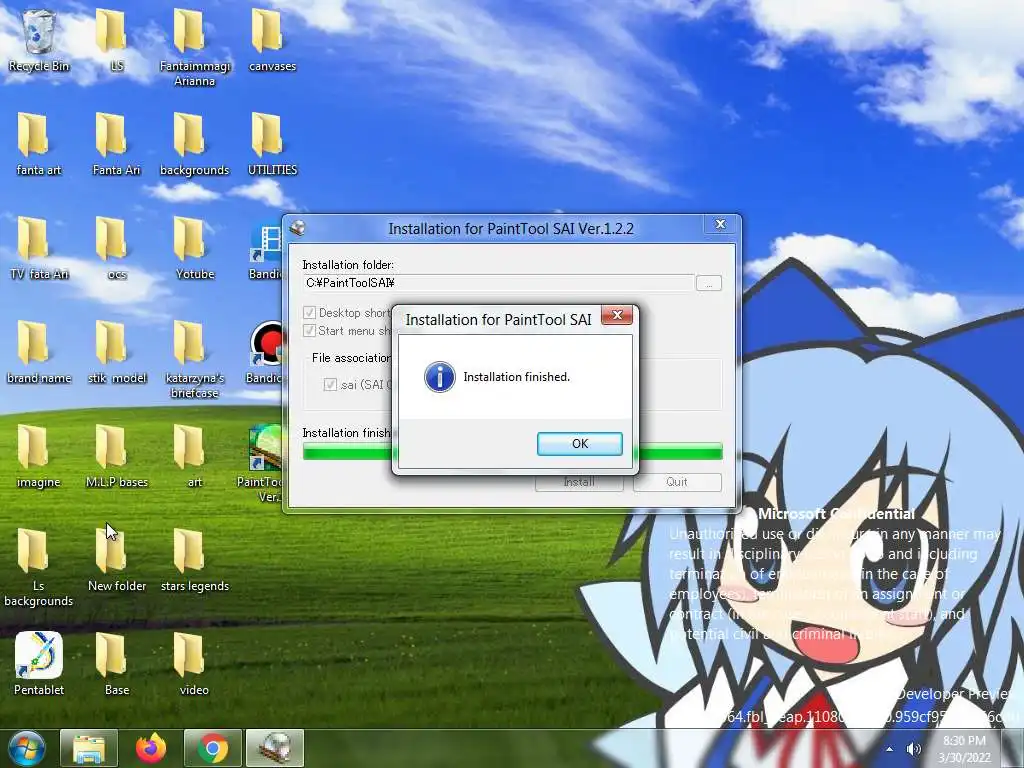Confirm the Installation finished dialog with OK
The height and width of the screenshot is (768, 1024).
(579, 443)
